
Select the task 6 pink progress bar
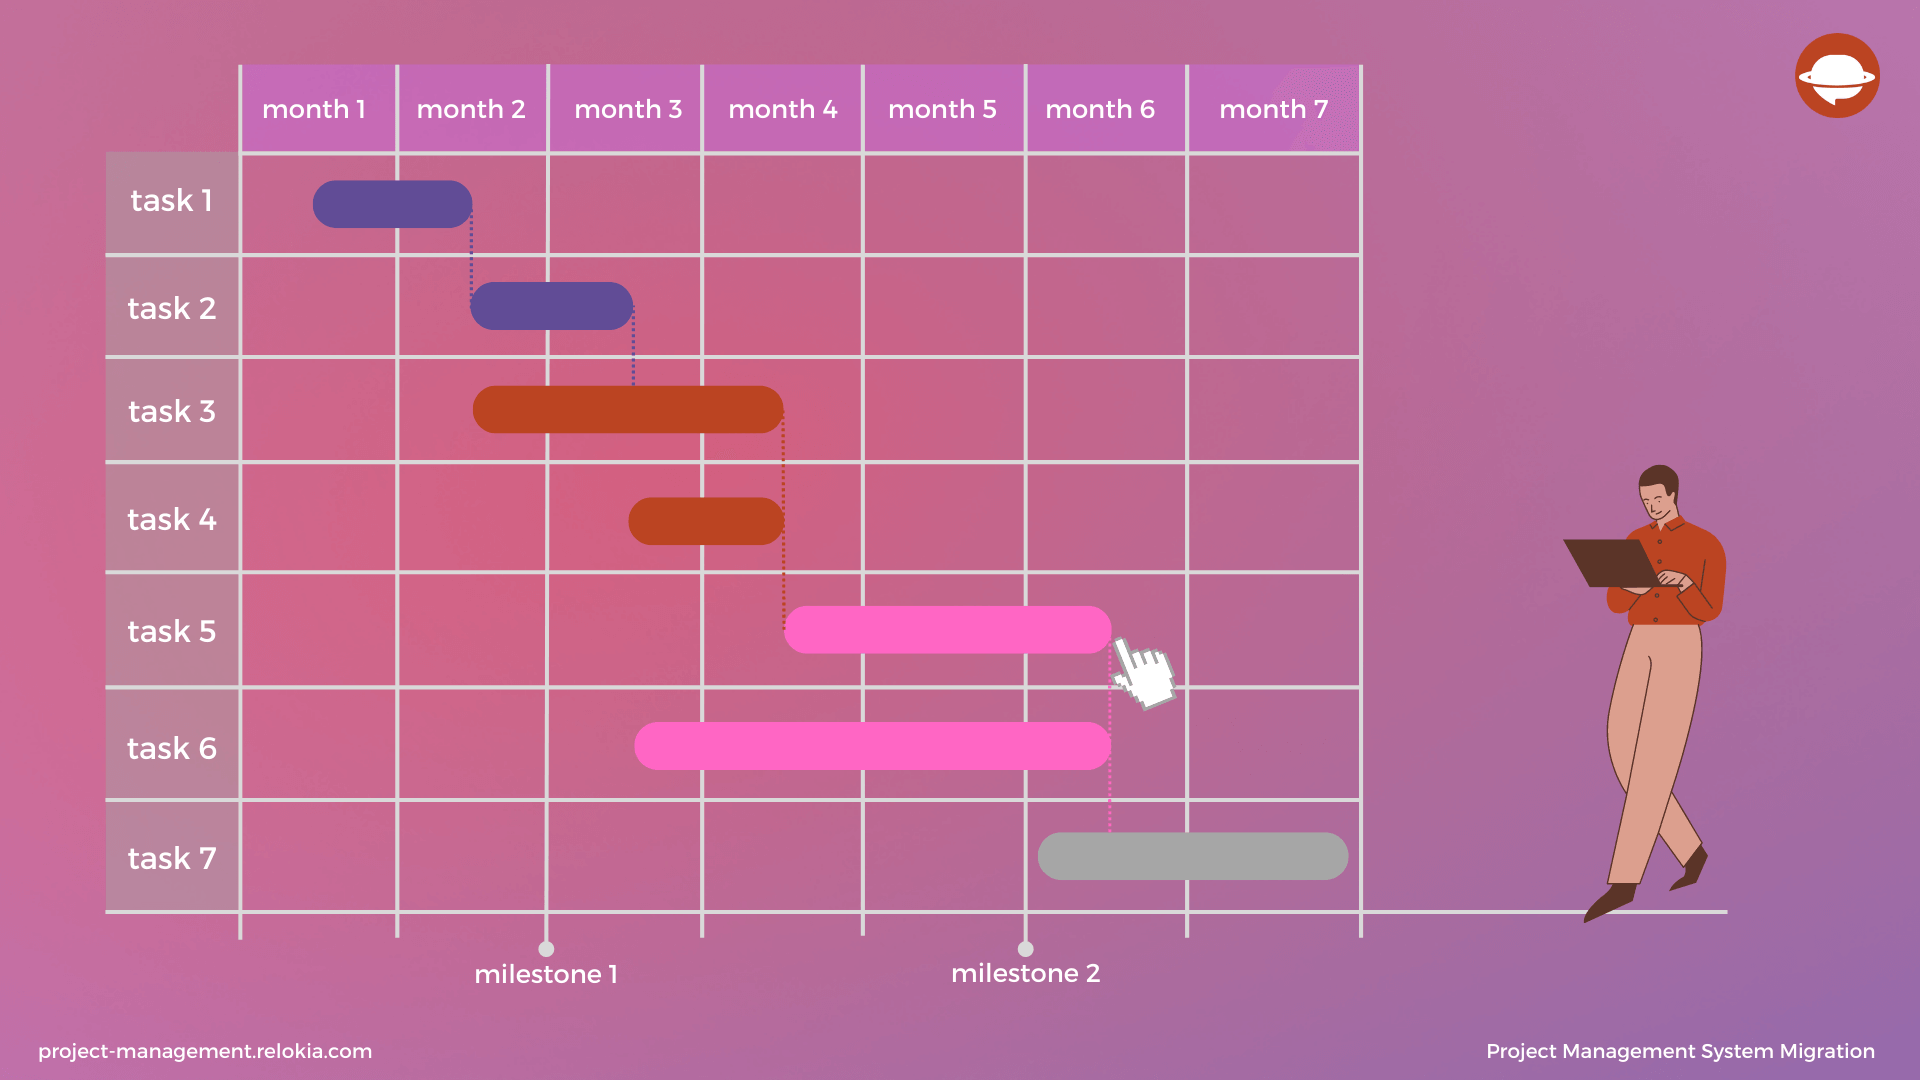870,746
